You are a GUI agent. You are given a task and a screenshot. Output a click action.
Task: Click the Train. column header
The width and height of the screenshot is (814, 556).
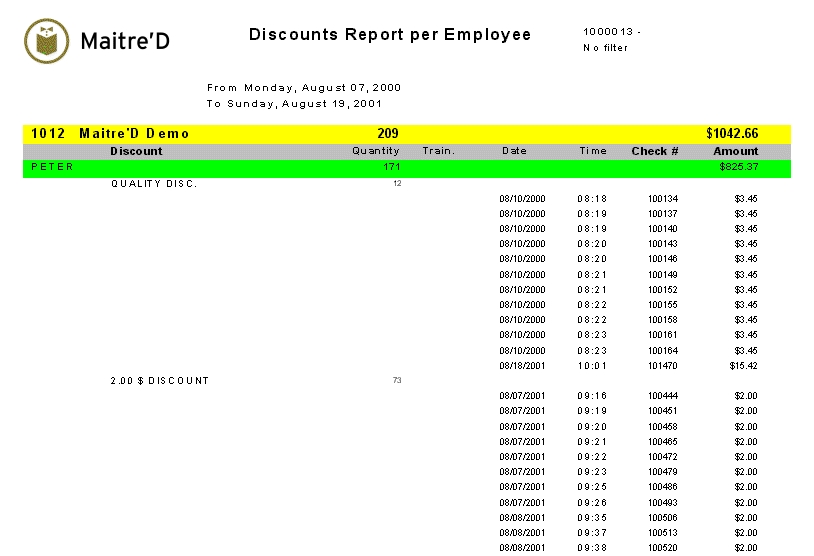coord(438,151)
